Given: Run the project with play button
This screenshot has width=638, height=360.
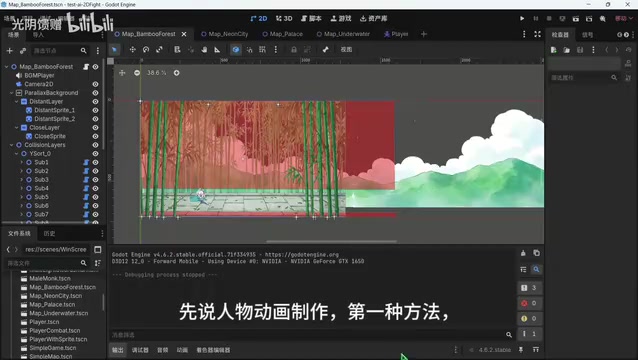Looking at the screenshot, I should [x=522, y=18].
